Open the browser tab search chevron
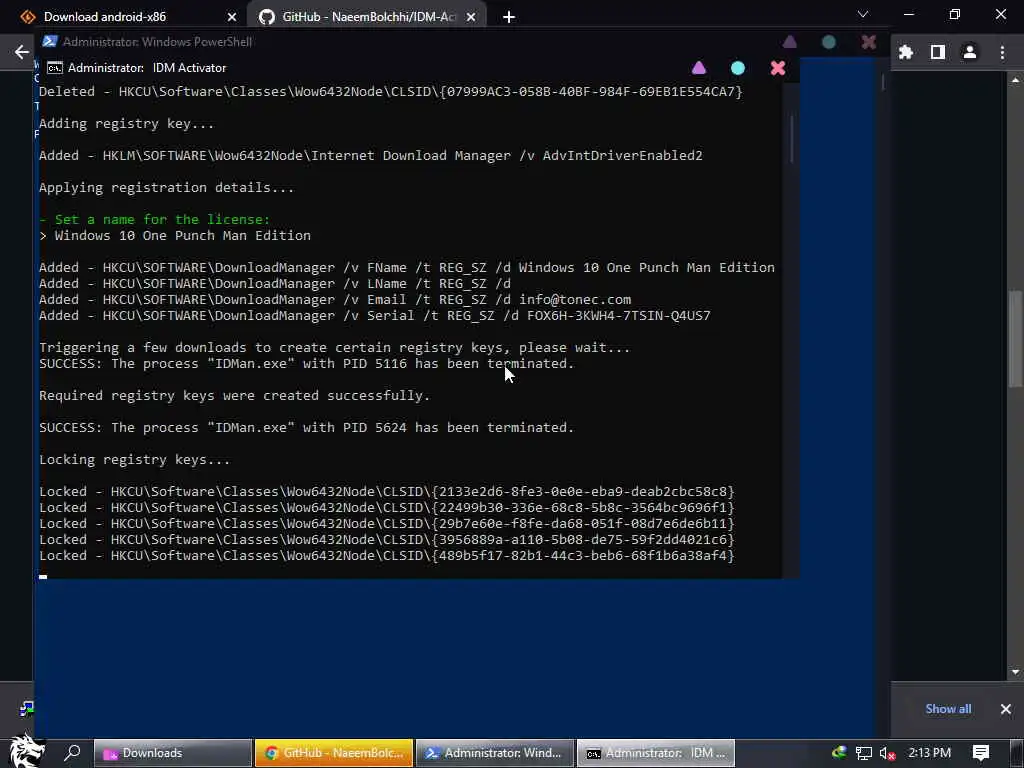The image size is (1024, 768). coord(863,14)
